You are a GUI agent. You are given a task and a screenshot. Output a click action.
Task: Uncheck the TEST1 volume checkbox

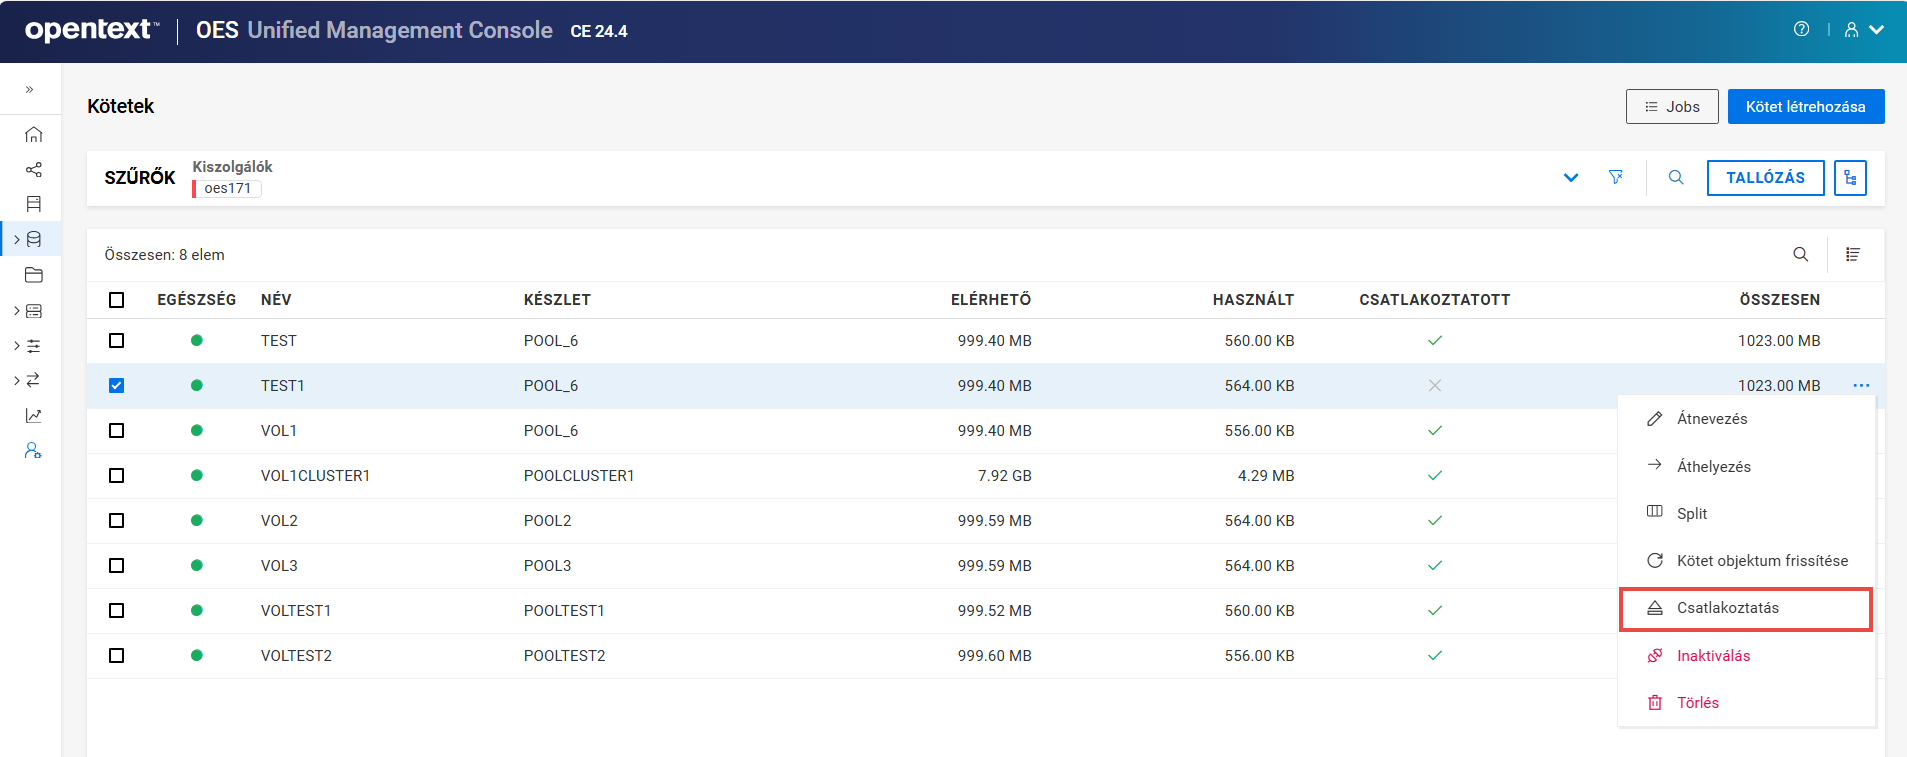click(x=117, y=386)
